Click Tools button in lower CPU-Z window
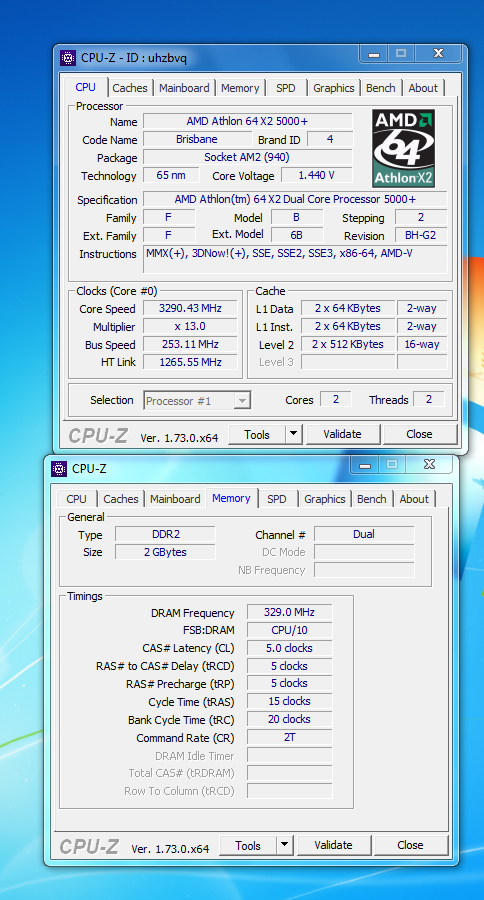The height and width of the screenshot is (900, 484). [249, 845]
